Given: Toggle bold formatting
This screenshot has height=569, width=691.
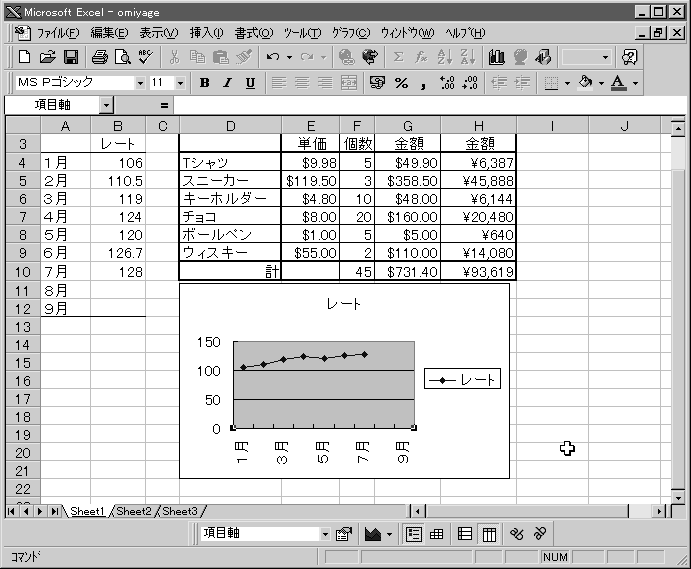Looking at the screenshot, I should tap(204, 83).
